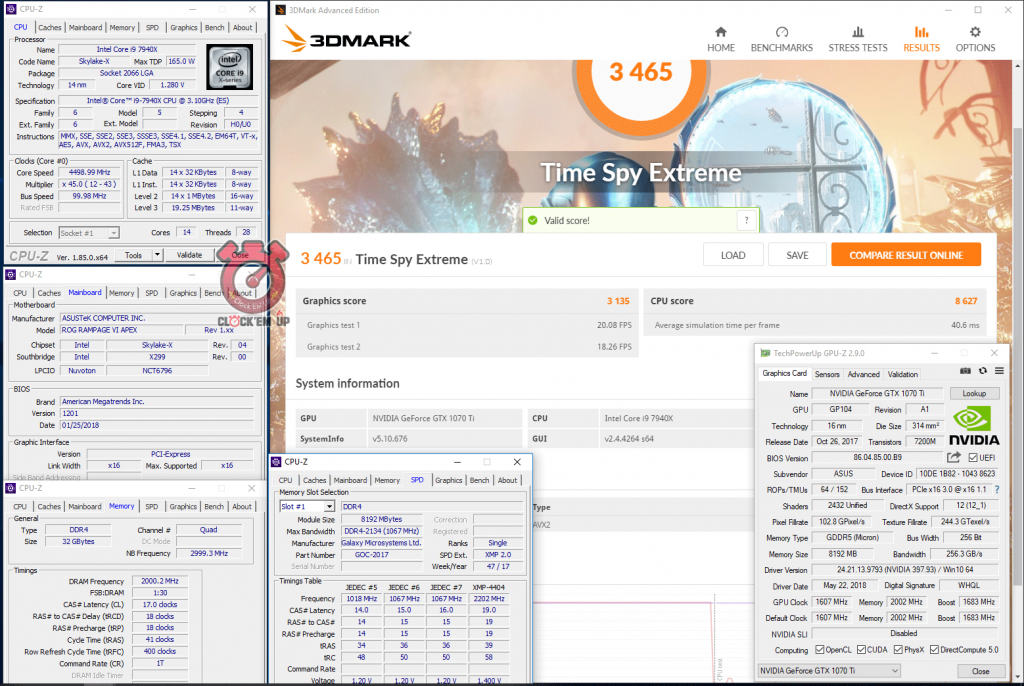
Task: Click the Lookup button in GPU-Z
Action: coord(973,394)
